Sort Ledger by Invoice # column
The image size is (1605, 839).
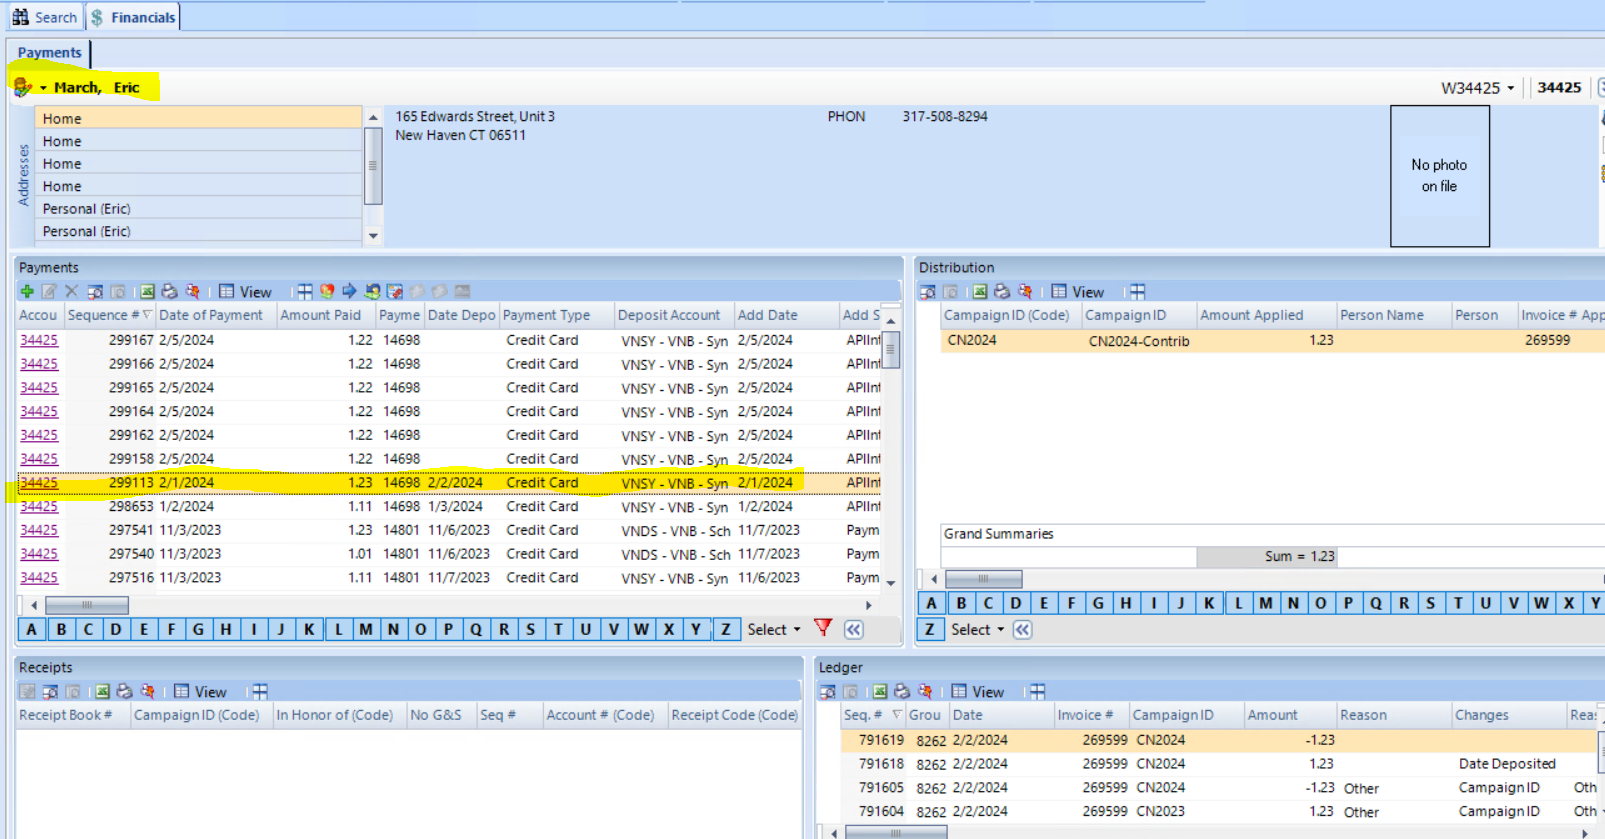point(1091,715)
